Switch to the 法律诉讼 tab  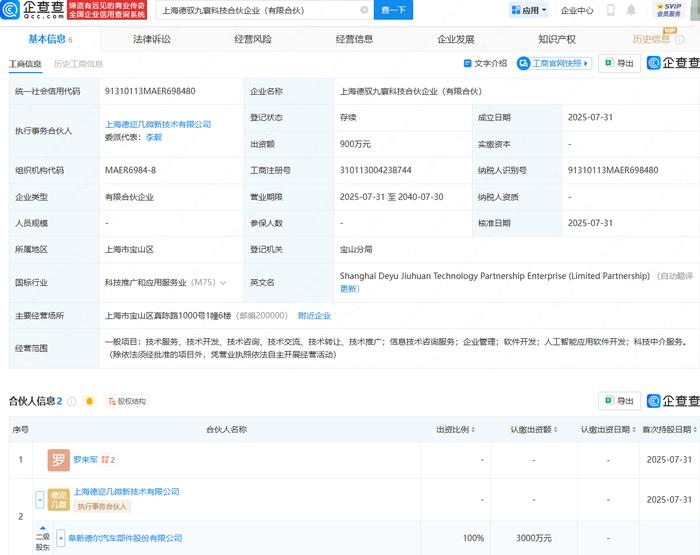pyautogui.click(x=152, y=39)
